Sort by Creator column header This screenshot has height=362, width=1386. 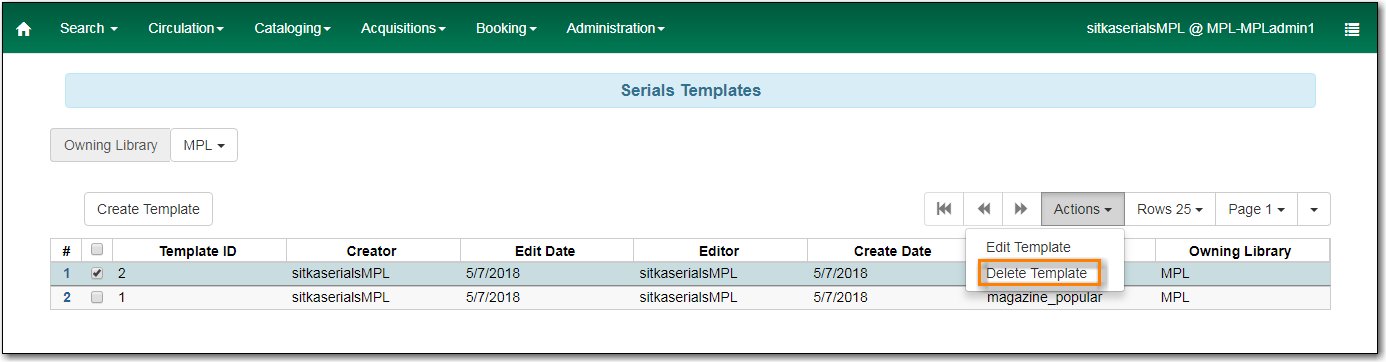(372, 251)
